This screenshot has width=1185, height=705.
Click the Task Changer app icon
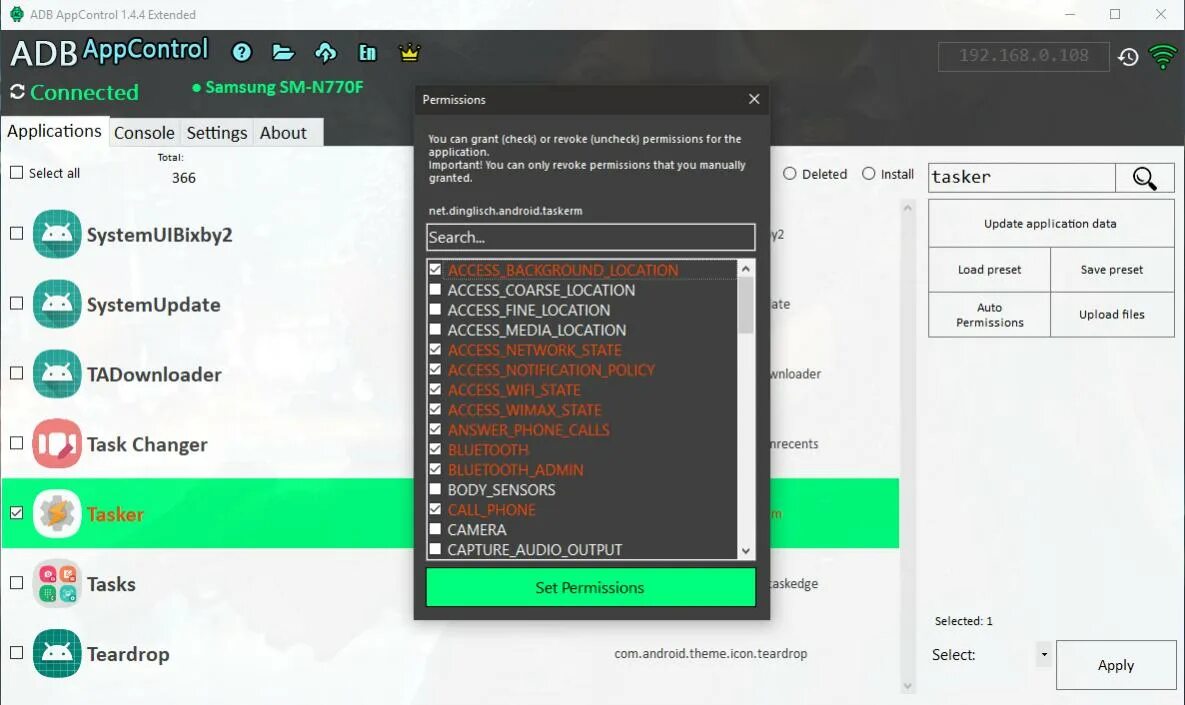[x=57, y=444]
